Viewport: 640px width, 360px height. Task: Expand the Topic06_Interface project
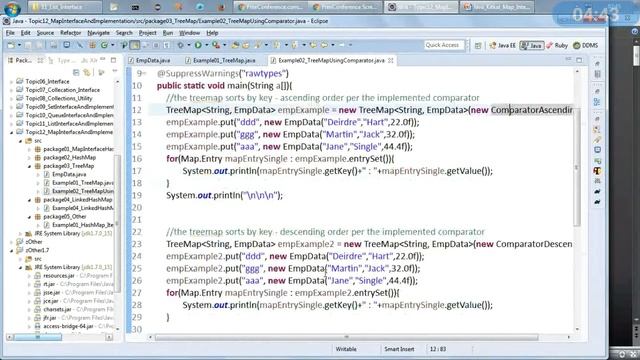point(11,82)
